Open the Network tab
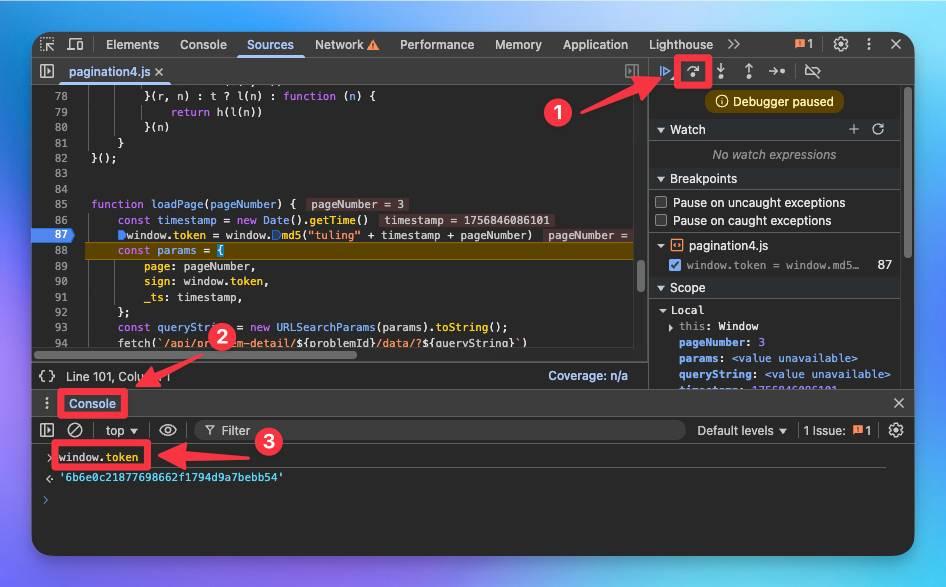Viewport: 946px width, 587px height. [x=347, y=45]
